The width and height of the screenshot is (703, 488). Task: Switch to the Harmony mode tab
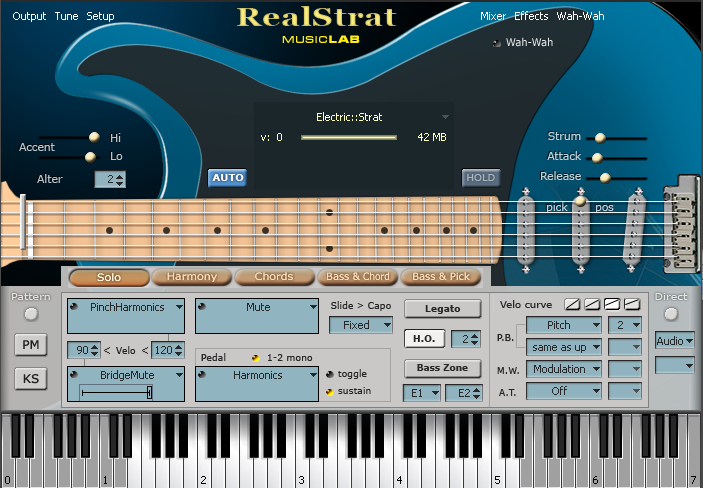pos(191,277)
